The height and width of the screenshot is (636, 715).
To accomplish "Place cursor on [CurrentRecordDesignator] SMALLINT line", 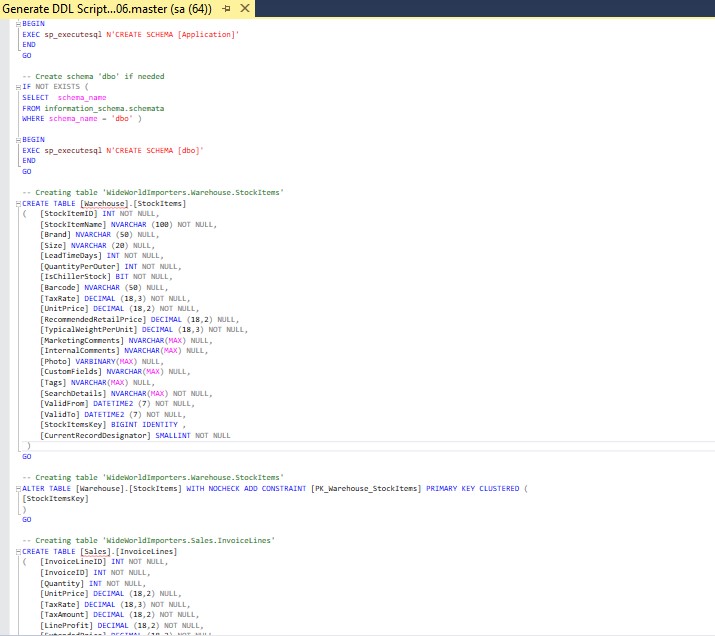I will pyautogui.click(x=135, y=435).
